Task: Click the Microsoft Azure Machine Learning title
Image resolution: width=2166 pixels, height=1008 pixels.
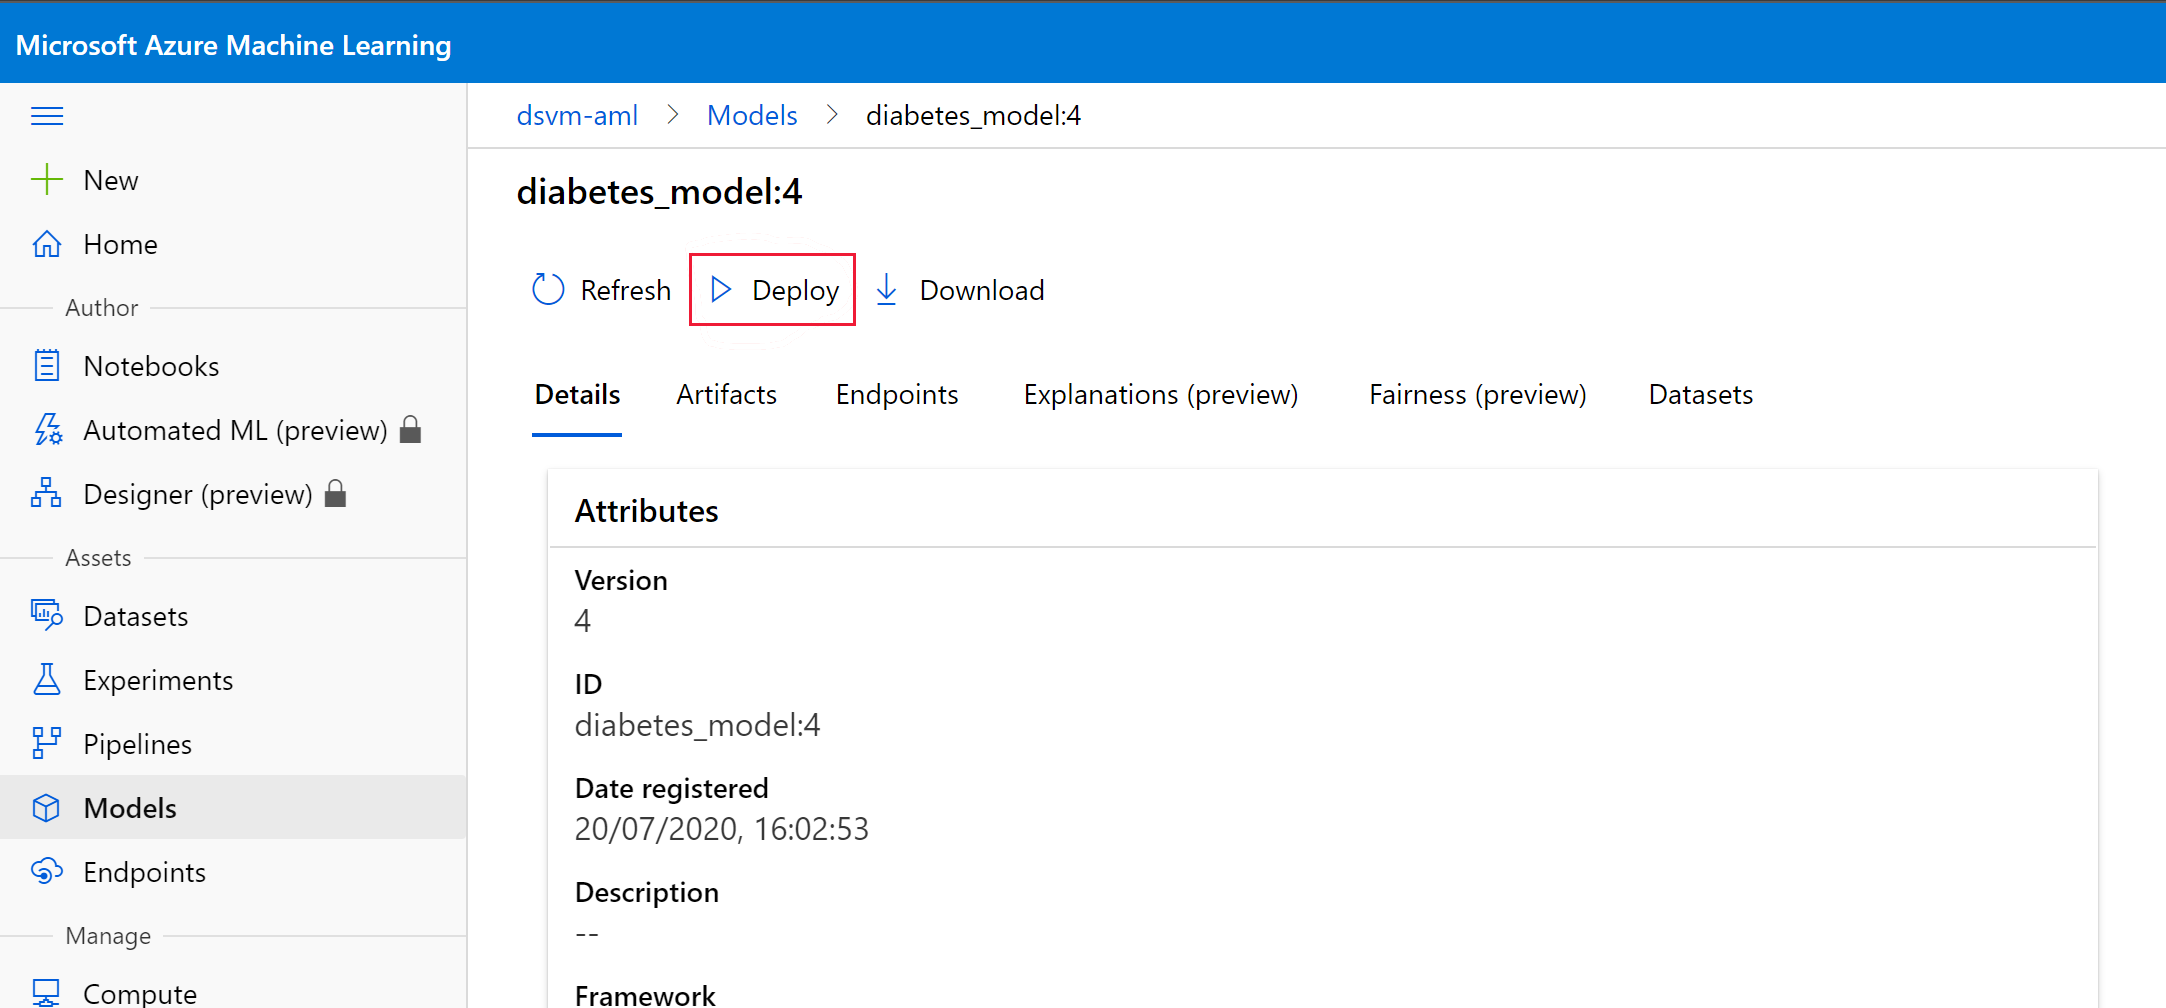Action: (234, 45)
